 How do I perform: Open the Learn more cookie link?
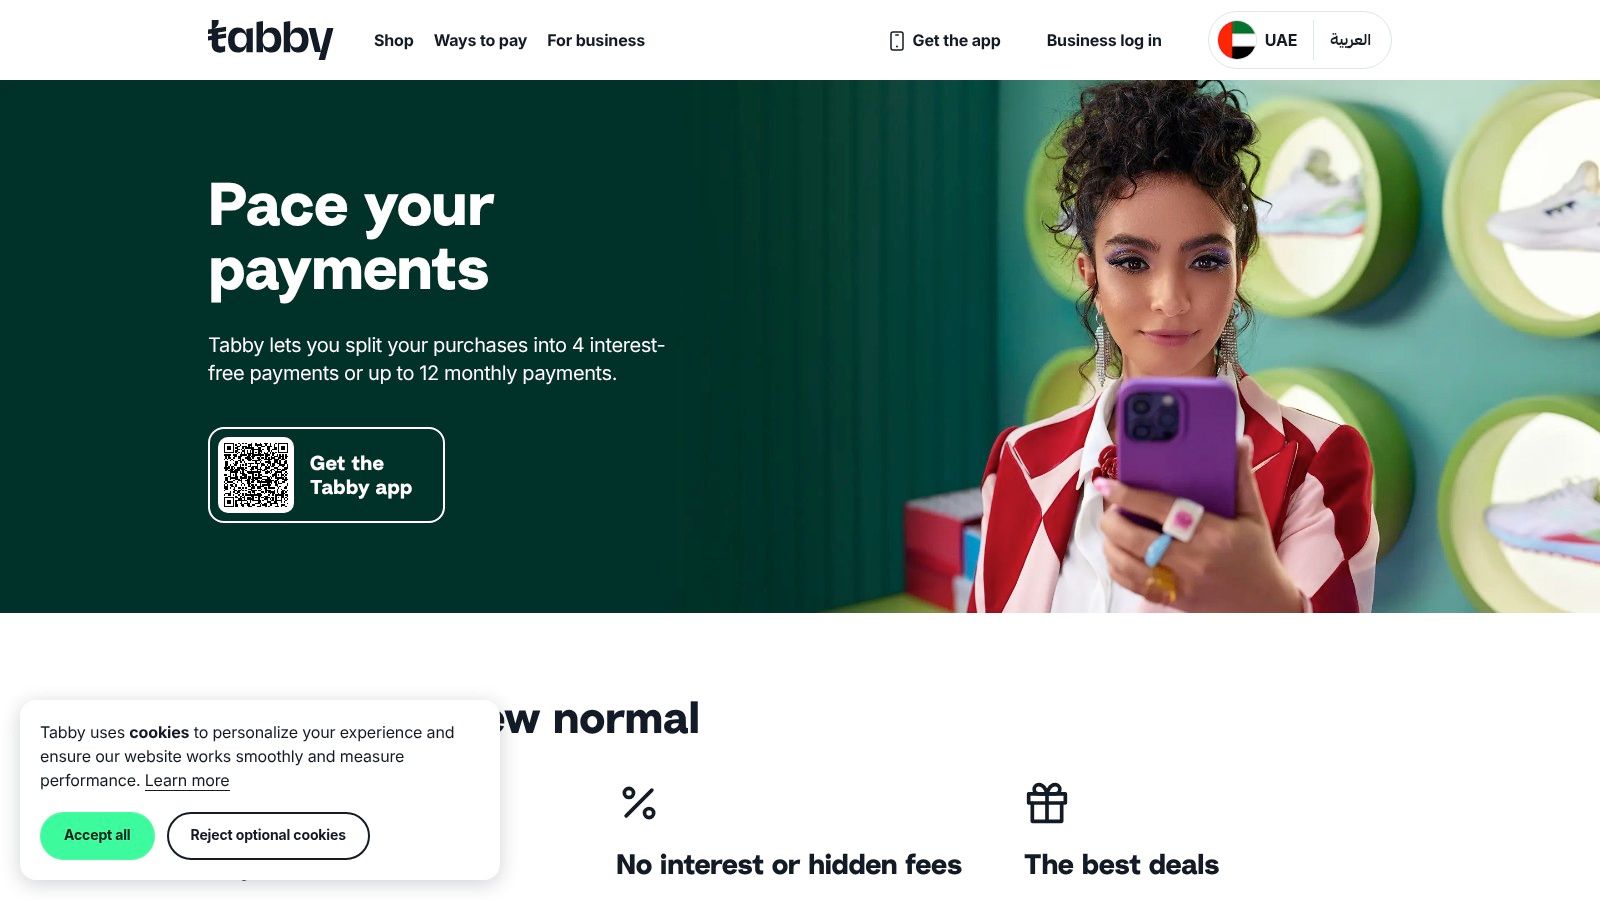click(187, 781)
